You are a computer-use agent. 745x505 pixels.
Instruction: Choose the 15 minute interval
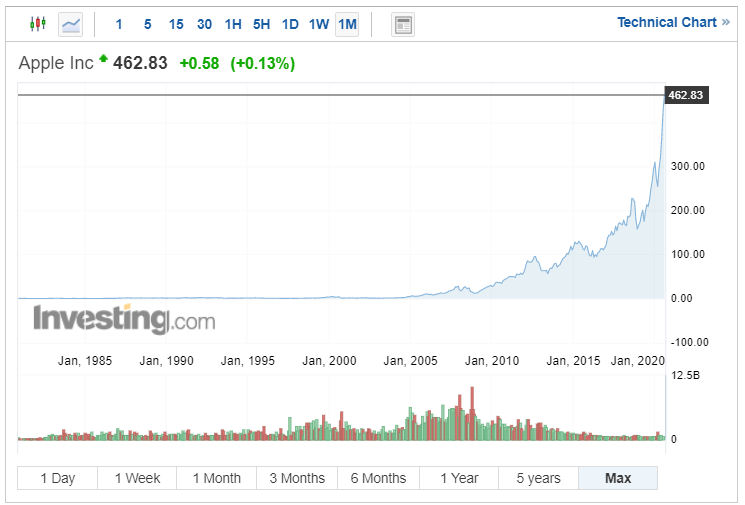pyautogui.click(x=176, y=24)
